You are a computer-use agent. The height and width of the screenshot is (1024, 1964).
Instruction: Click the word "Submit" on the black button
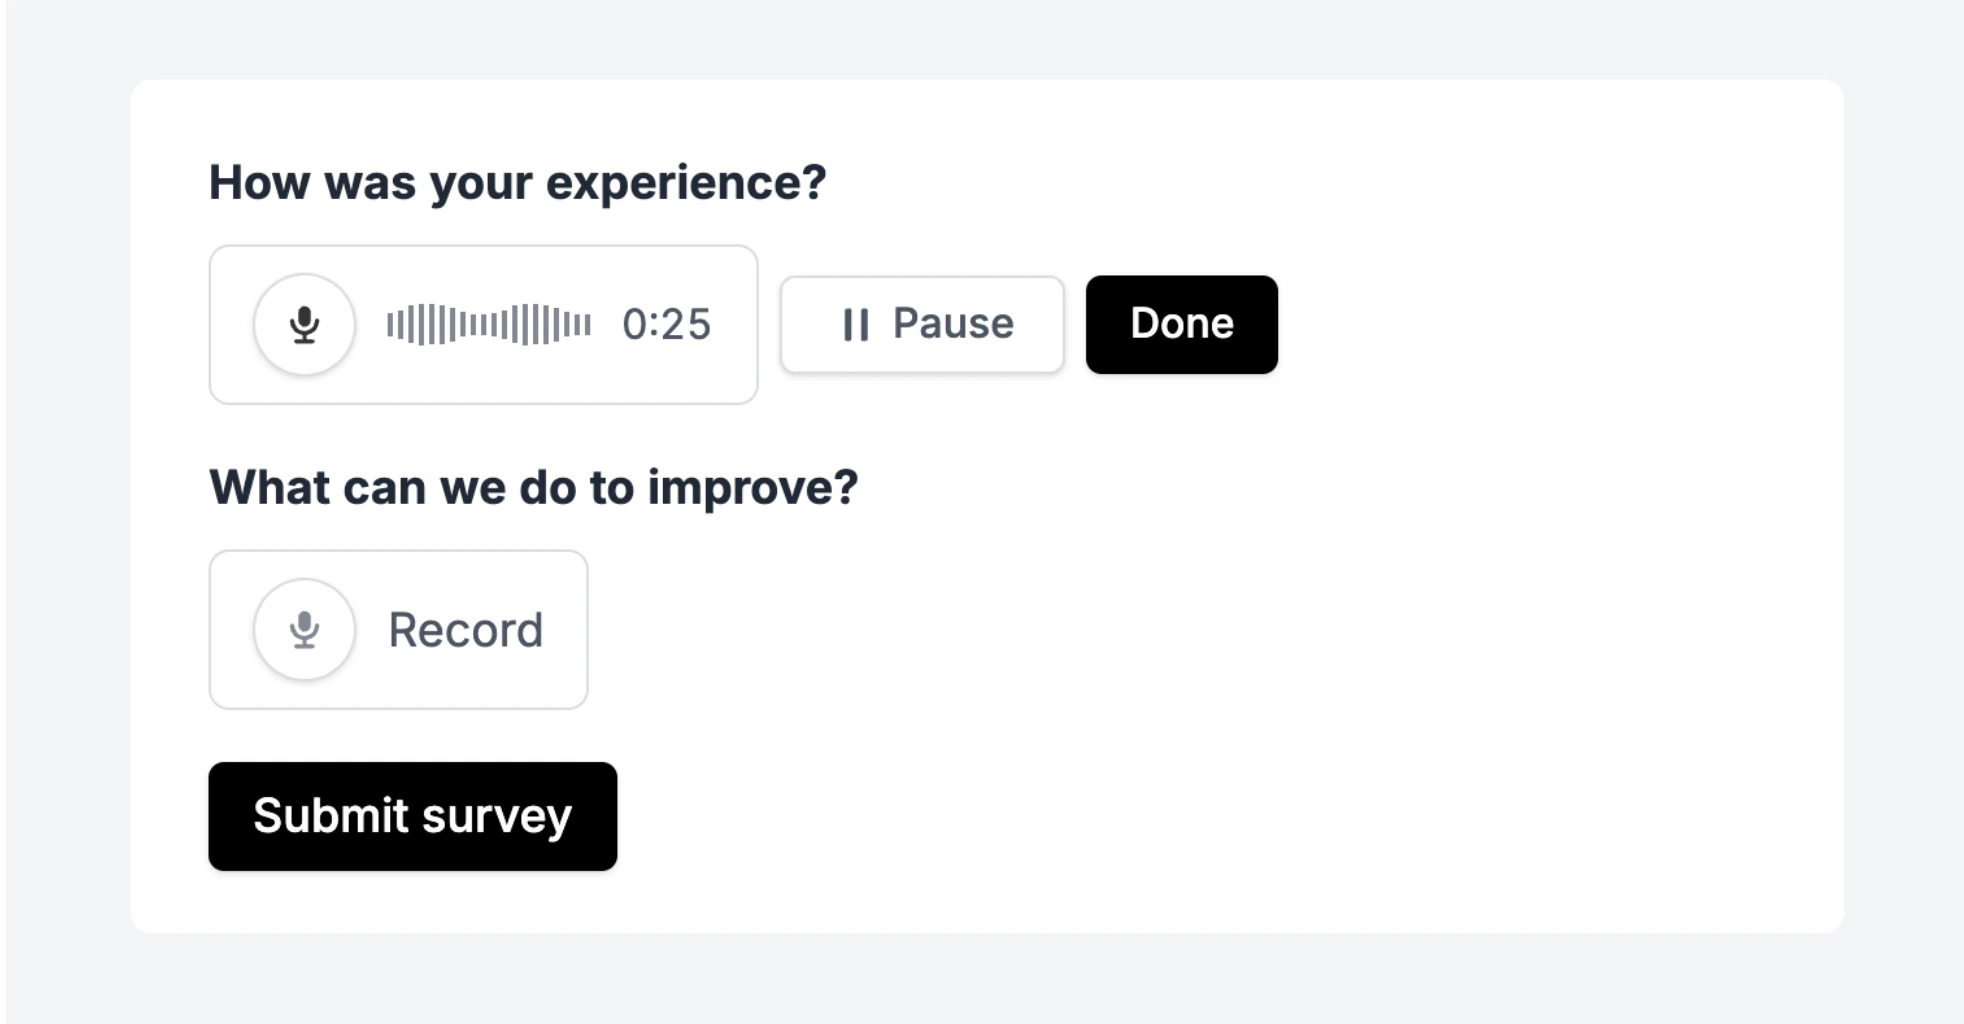point(331,816)
